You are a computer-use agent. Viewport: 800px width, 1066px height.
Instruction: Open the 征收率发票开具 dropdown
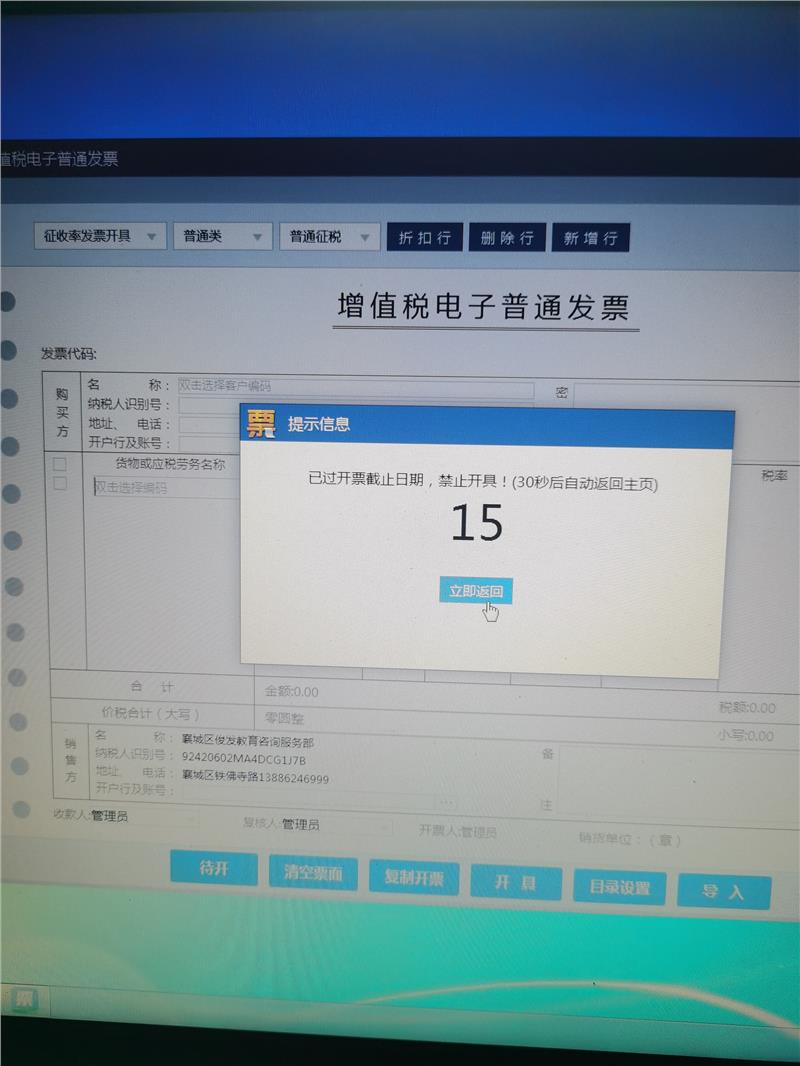click(99, 237)
